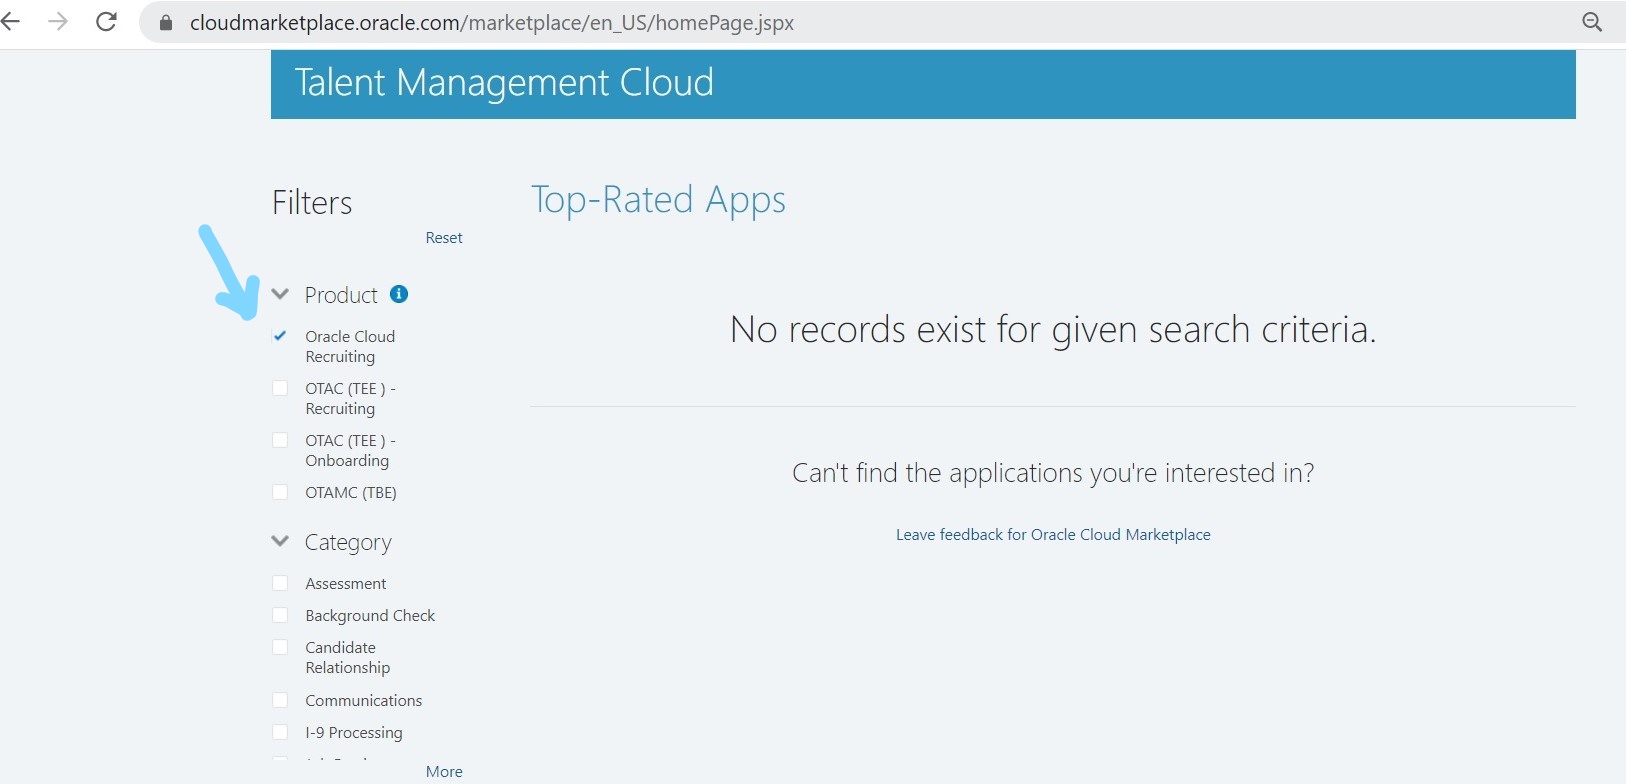Screen dimensions: 1626x784
Task: Open Leave feedback for Oracle Cloud Marketplace link
Action: pyautogui.click(x=1053, y=535)
